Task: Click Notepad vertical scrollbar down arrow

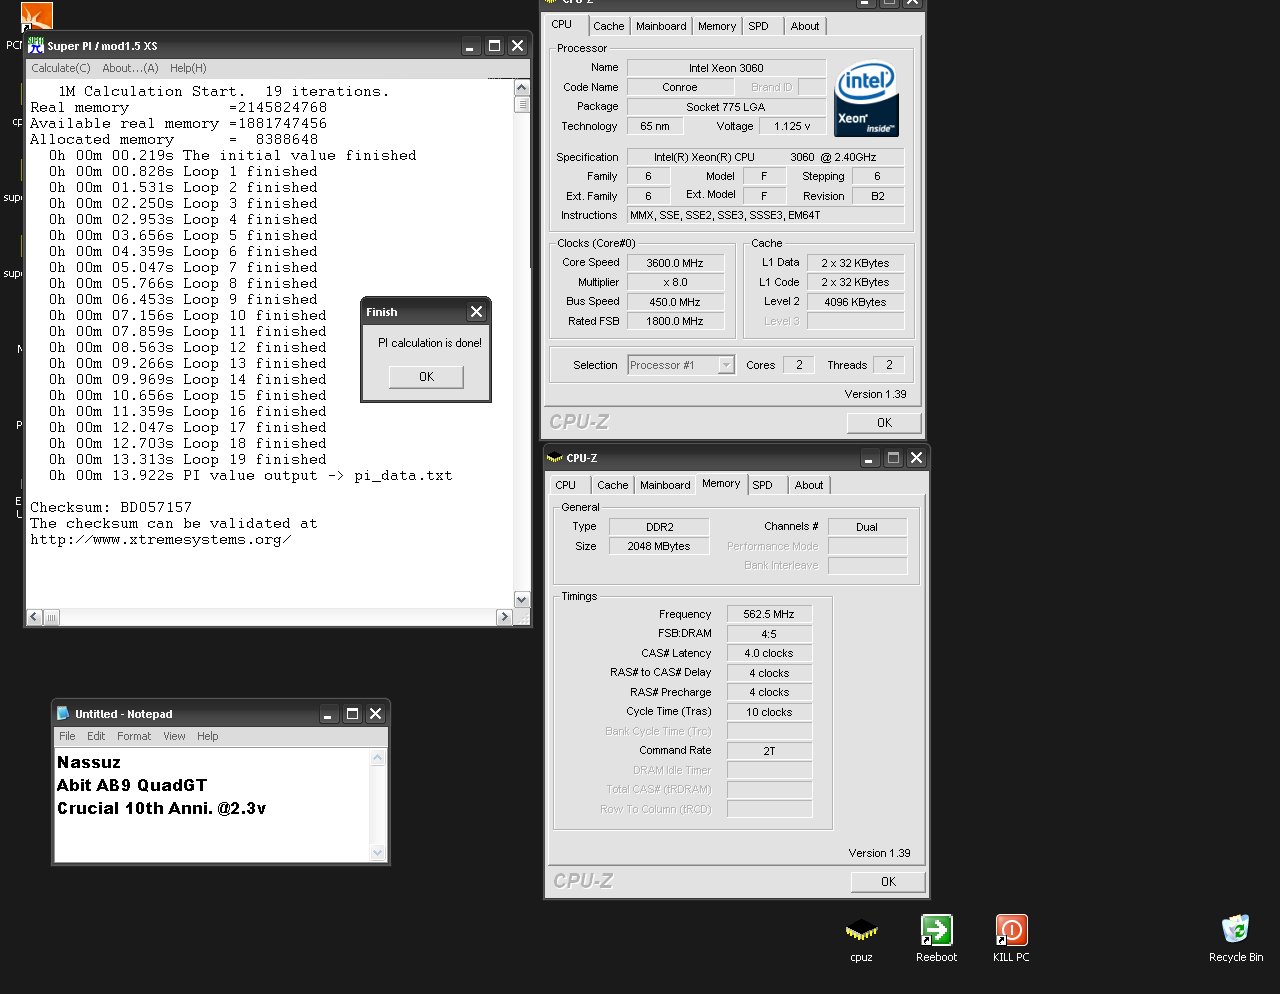Action: coord(377,853)
